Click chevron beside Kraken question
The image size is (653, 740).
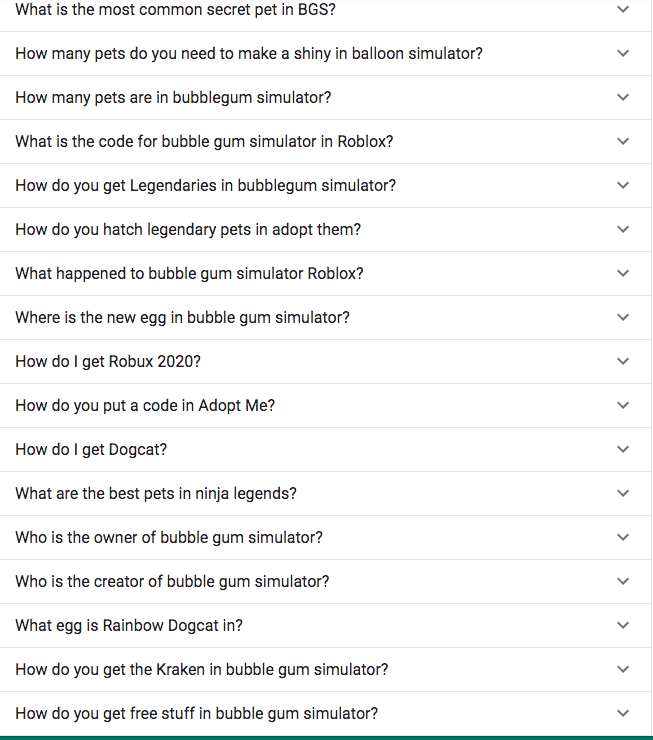pos(623,670)
